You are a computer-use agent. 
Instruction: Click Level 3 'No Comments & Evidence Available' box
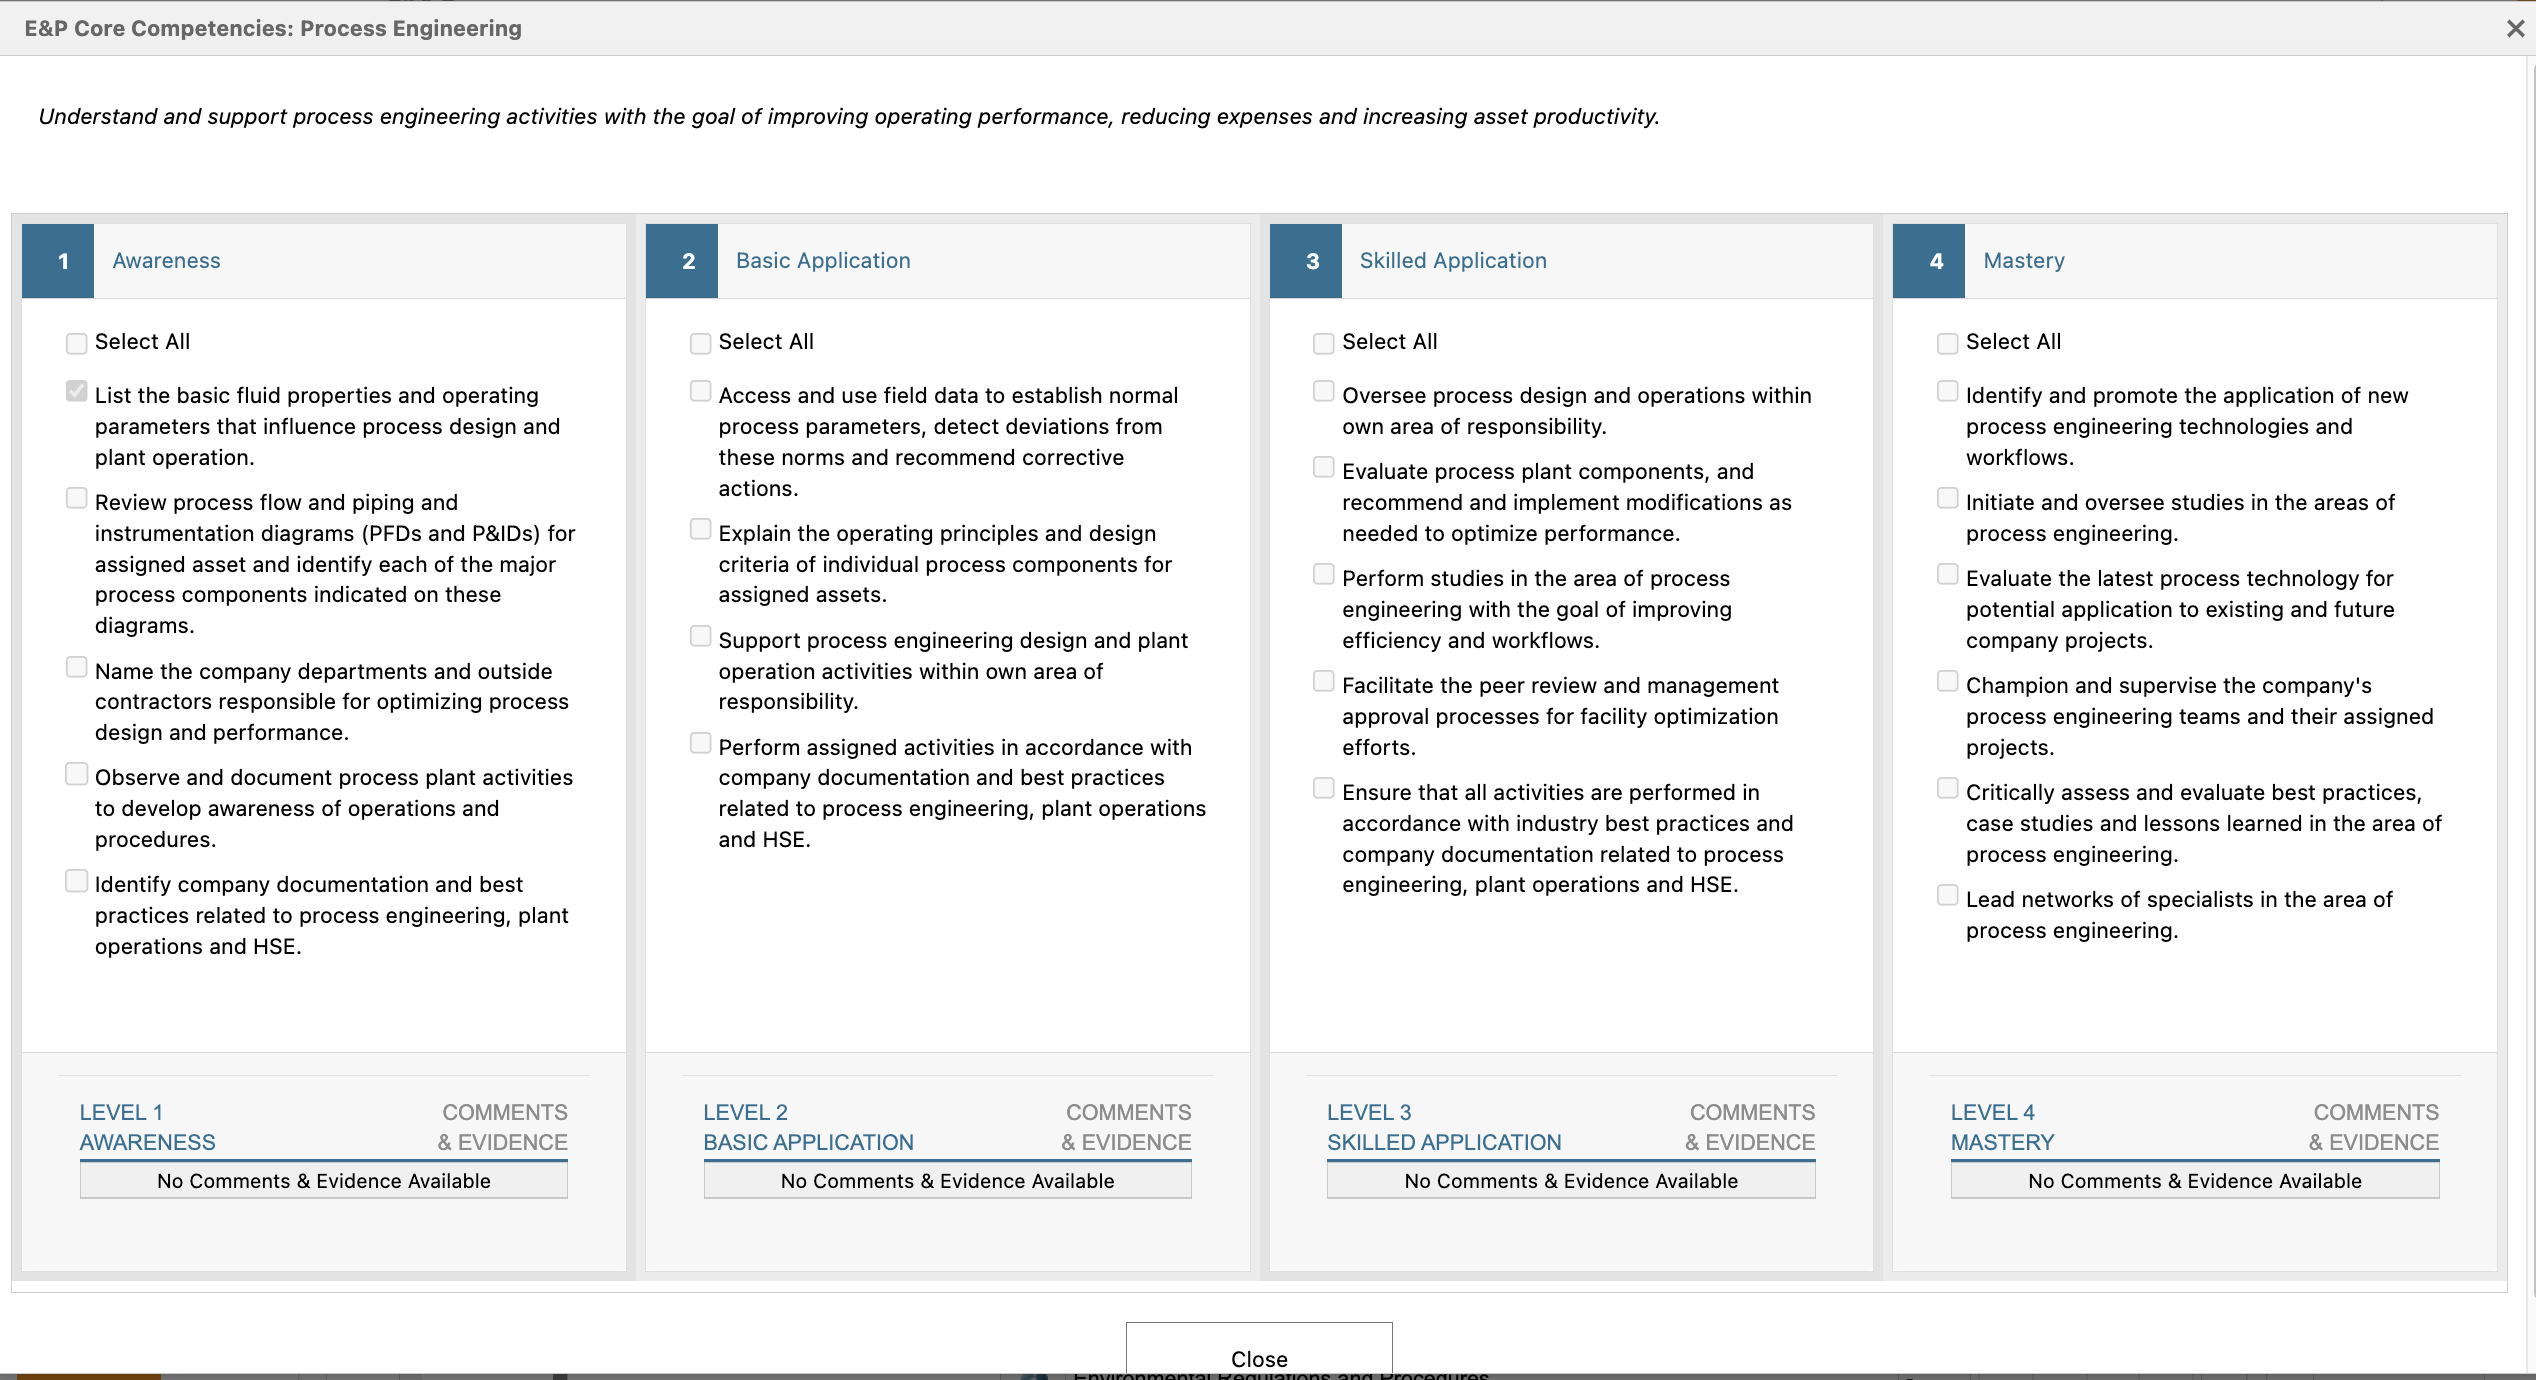(1571, 1181)
